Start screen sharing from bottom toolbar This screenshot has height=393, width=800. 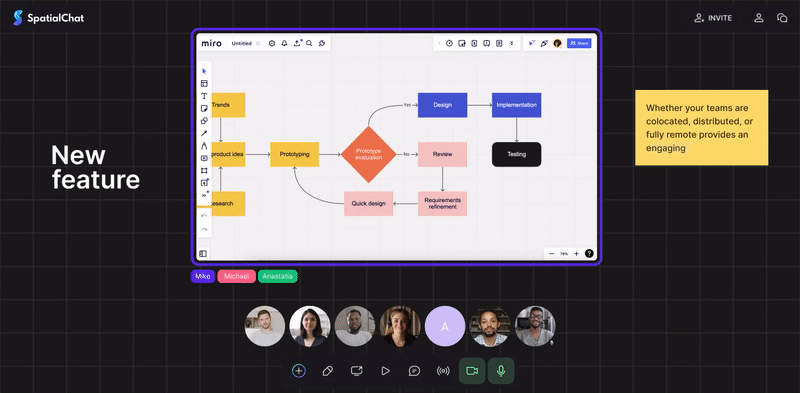356,371
